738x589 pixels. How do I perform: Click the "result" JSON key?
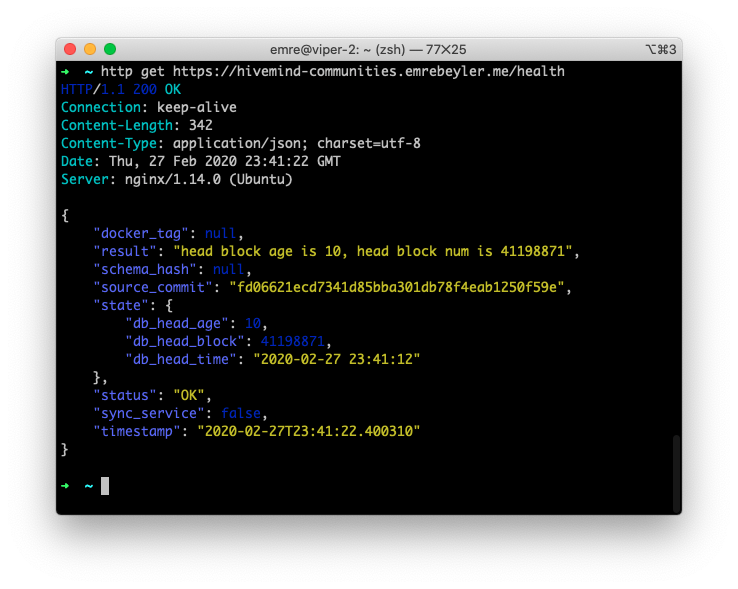coord(125,251)
